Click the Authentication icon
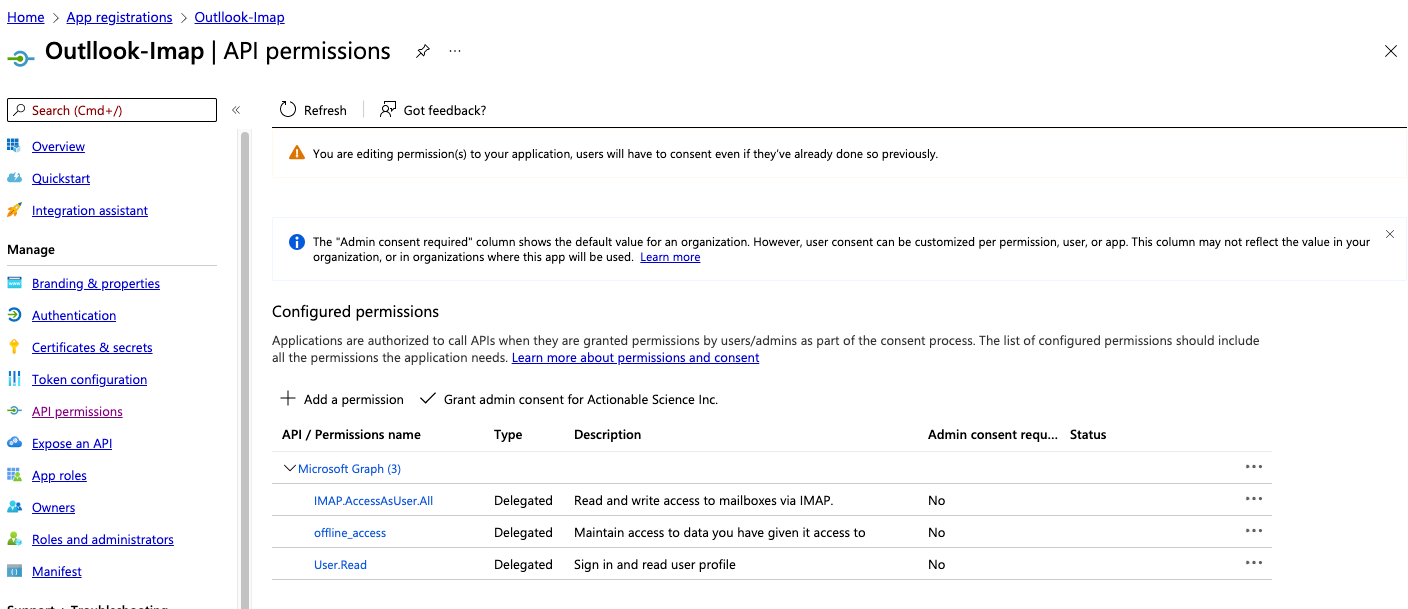The image size is (1408, 609). [14, 315]
